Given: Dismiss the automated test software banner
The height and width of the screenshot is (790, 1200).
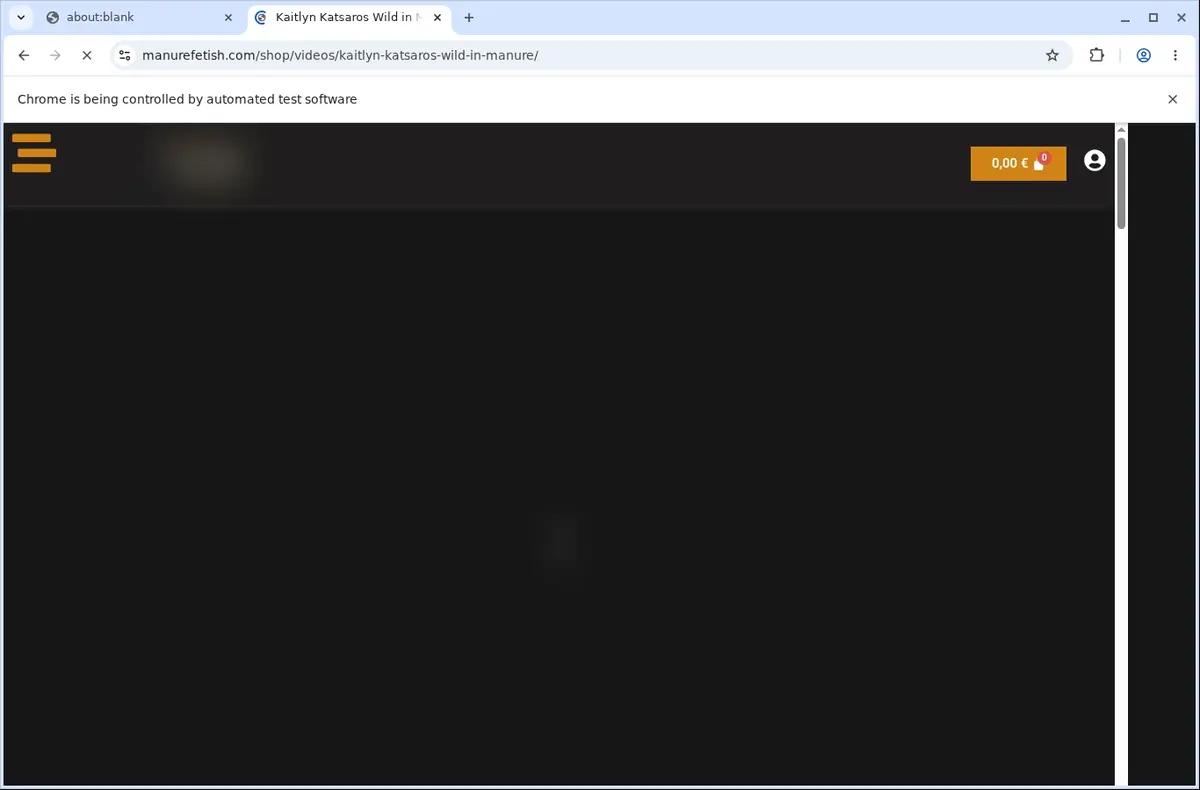Looking at the screenshot, I should 1173,99.
